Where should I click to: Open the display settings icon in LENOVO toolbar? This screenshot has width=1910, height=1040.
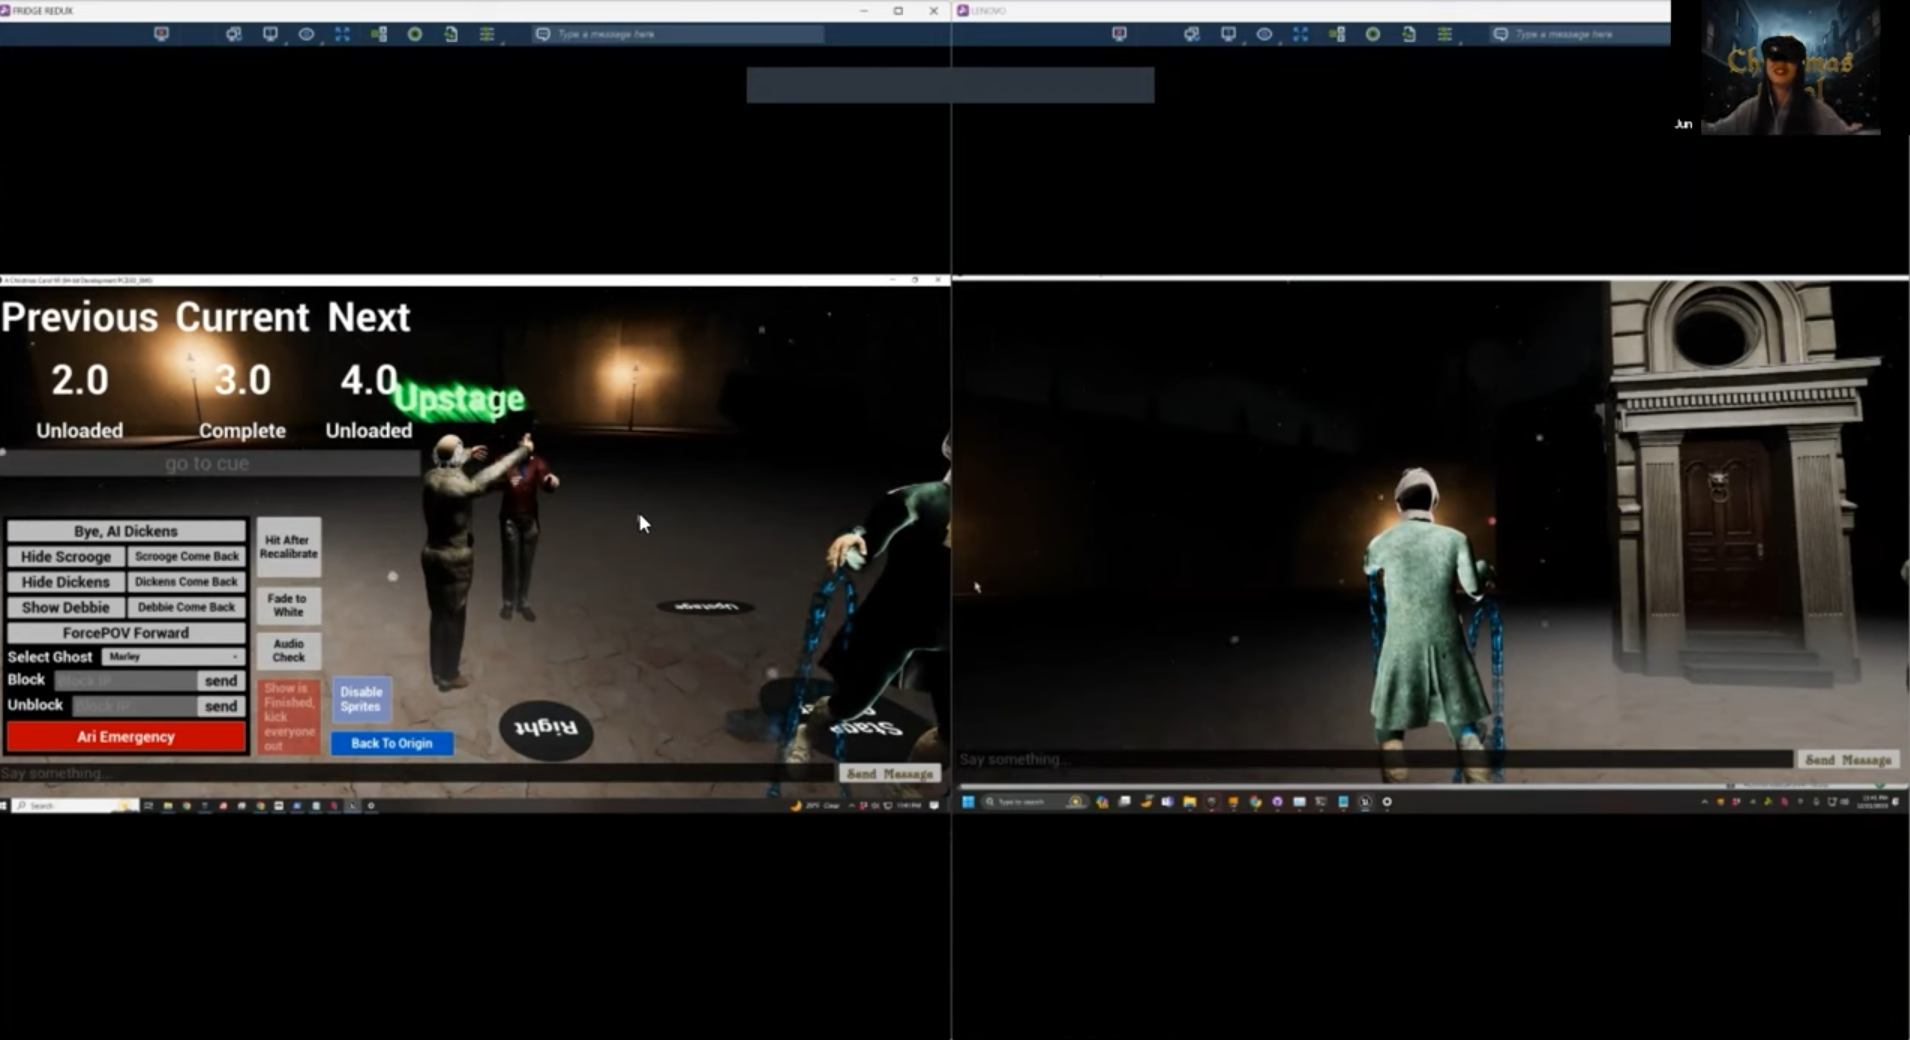pos(1228,34)
